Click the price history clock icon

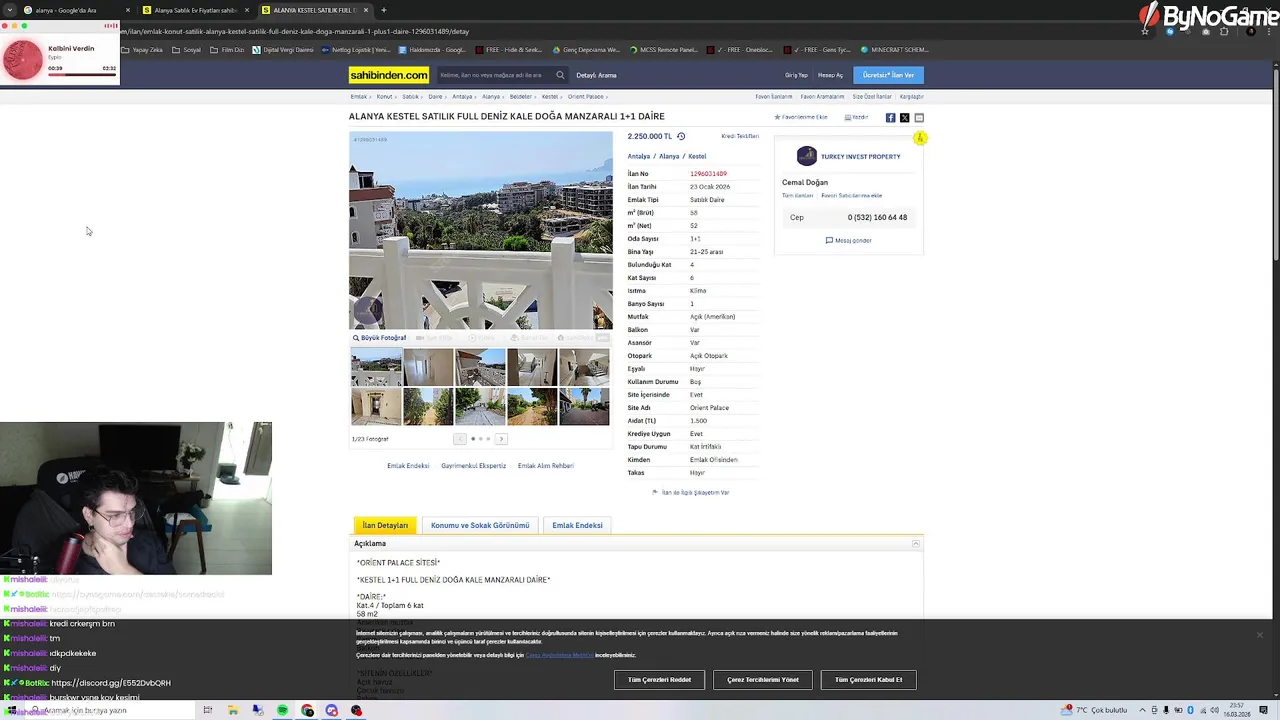[x=681, y=136]
